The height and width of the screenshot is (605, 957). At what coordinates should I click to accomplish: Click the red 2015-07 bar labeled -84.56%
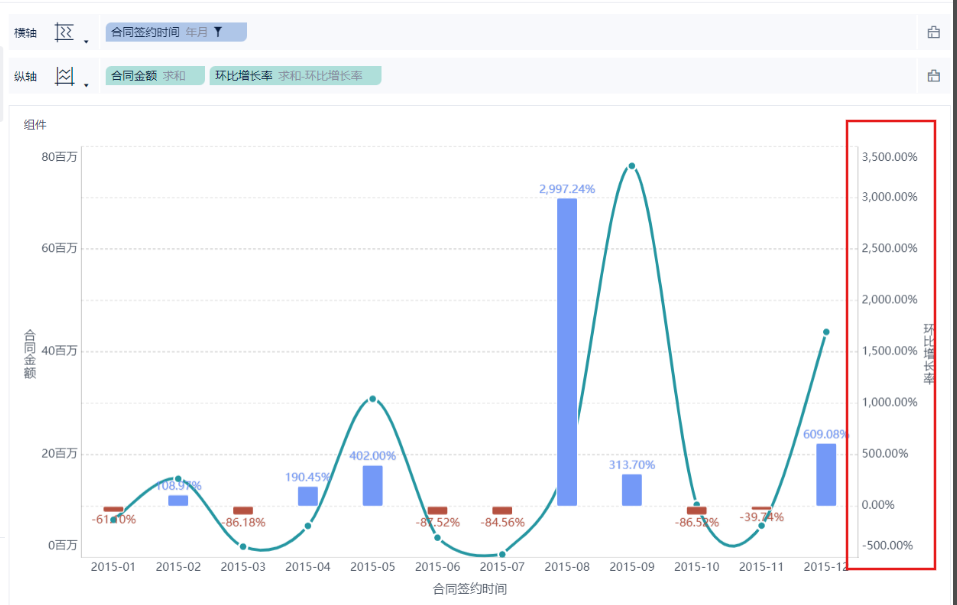pos(502,510)
